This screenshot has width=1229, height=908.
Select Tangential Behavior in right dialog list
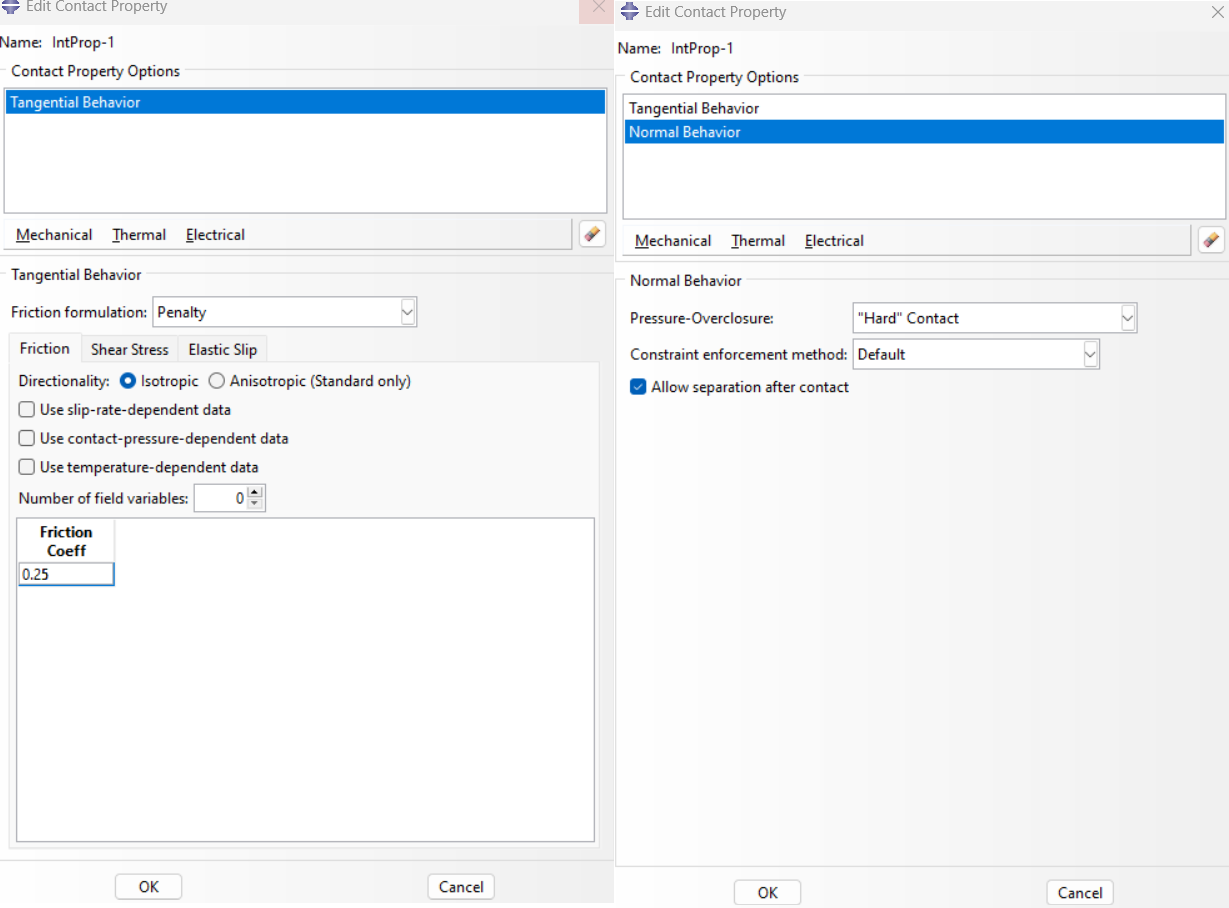pos(924,108)
